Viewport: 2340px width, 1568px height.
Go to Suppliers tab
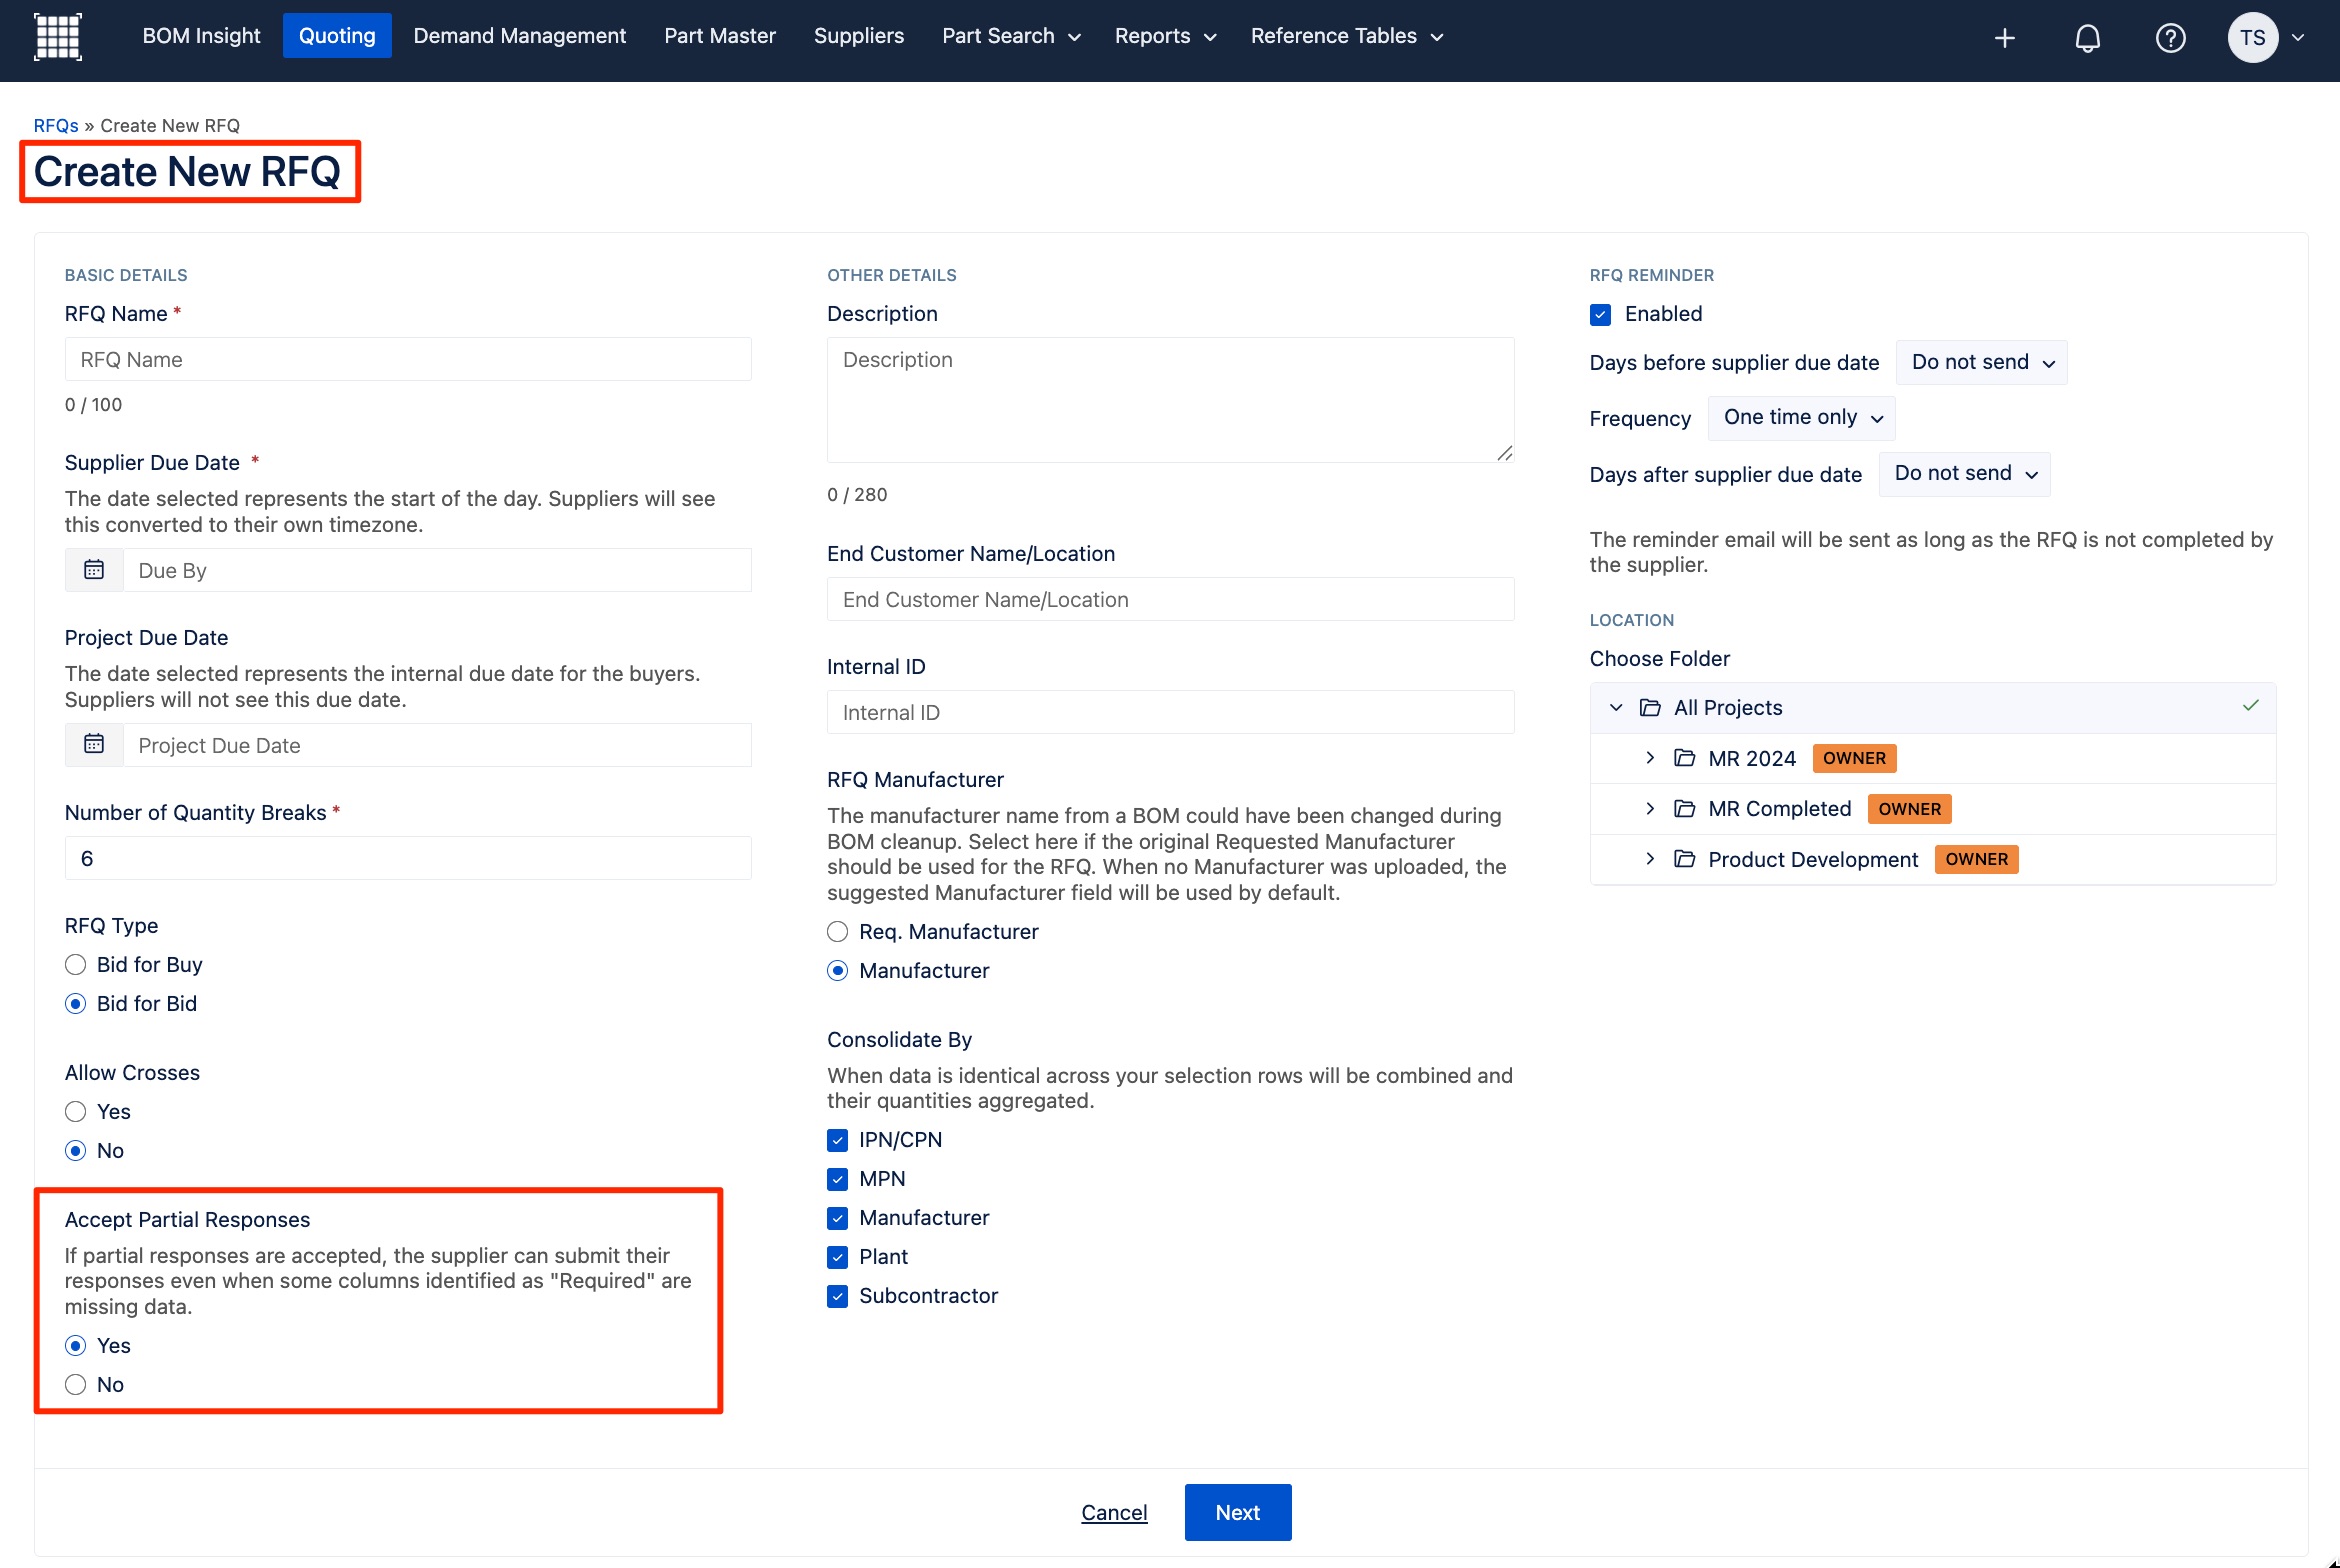(858, 36)
